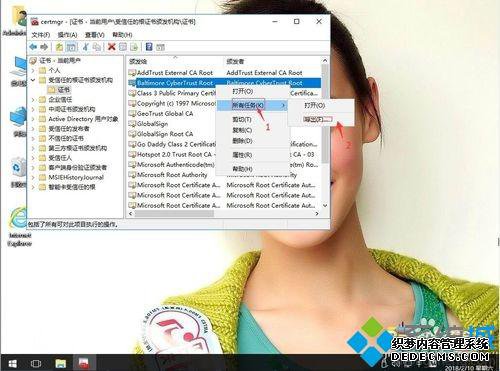
Task: Click the Go Daddy Class 2 certificate icon
Action: 132,144
